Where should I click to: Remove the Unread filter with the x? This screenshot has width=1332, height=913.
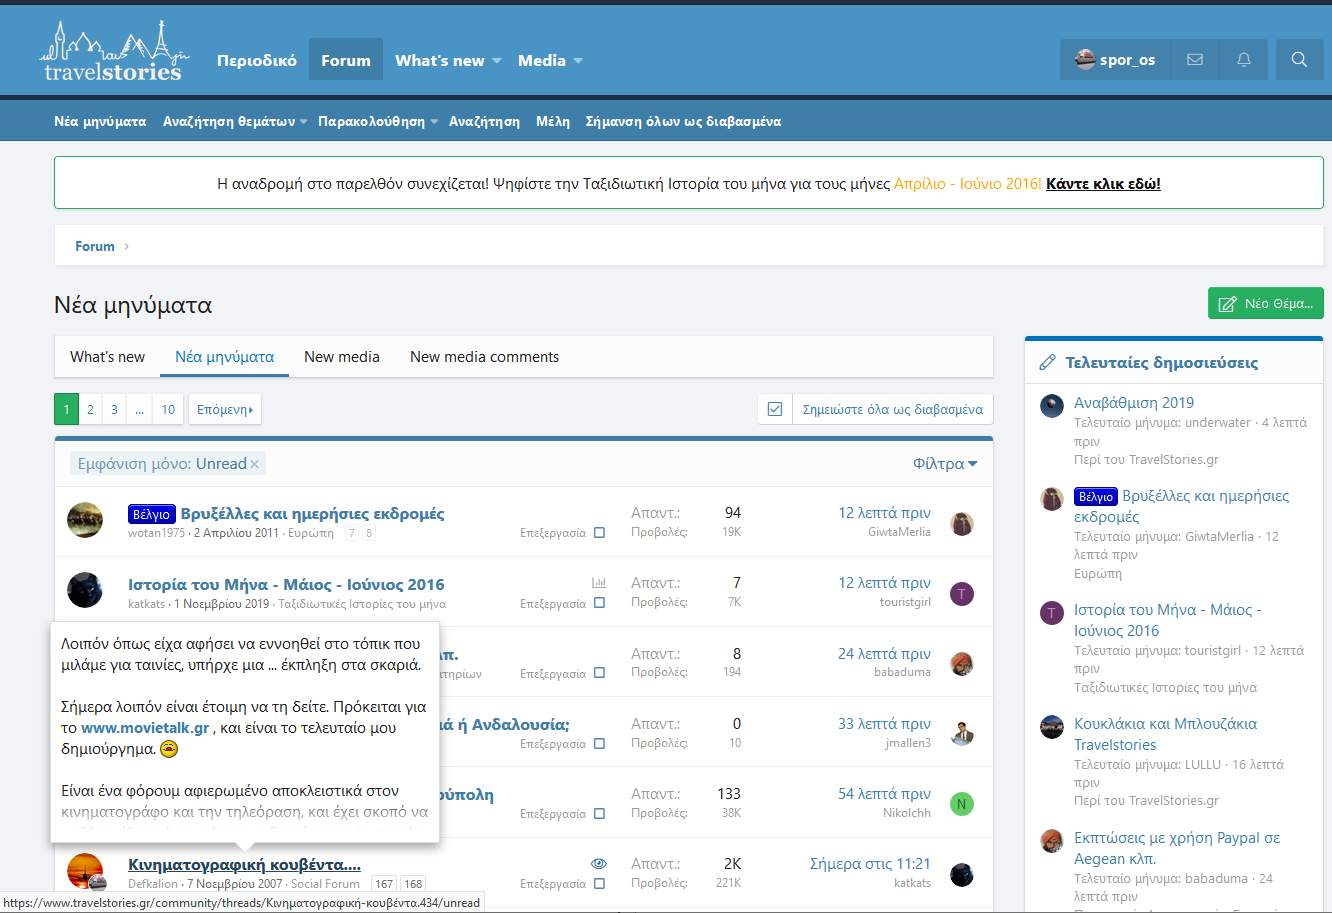(x=255, y=464)
